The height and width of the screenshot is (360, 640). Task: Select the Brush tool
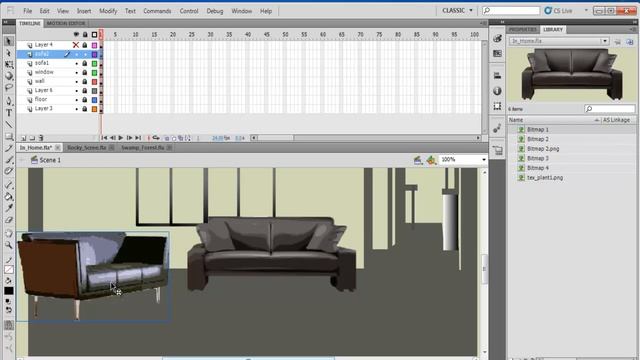9,160
